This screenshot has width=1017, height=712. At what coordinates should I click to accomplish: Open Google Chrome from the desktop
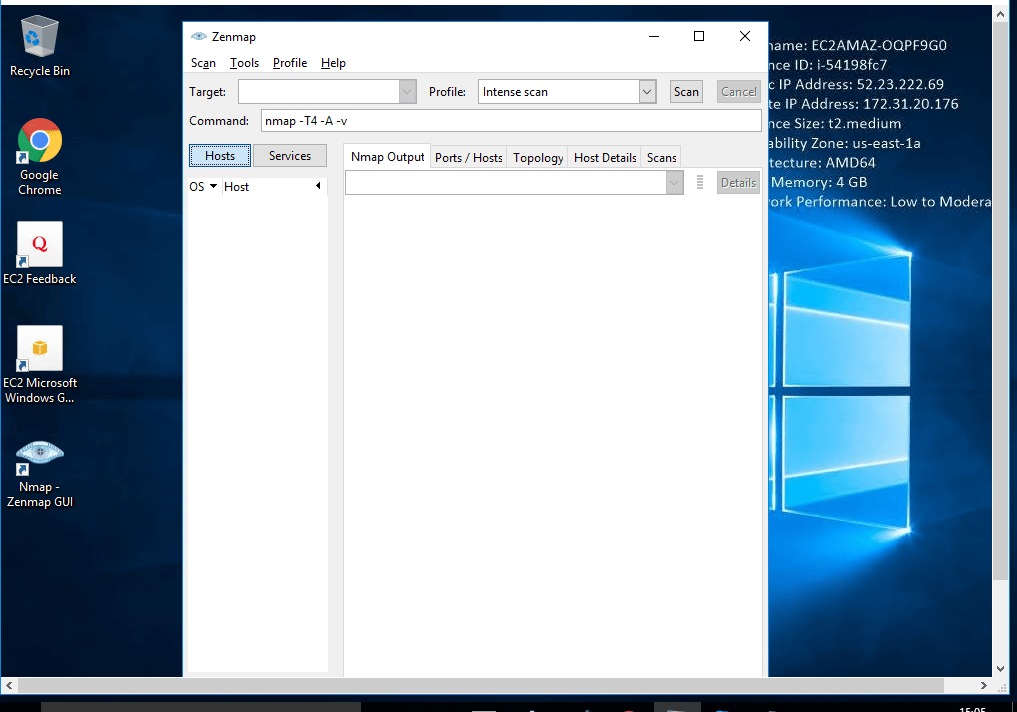point(39,140)
